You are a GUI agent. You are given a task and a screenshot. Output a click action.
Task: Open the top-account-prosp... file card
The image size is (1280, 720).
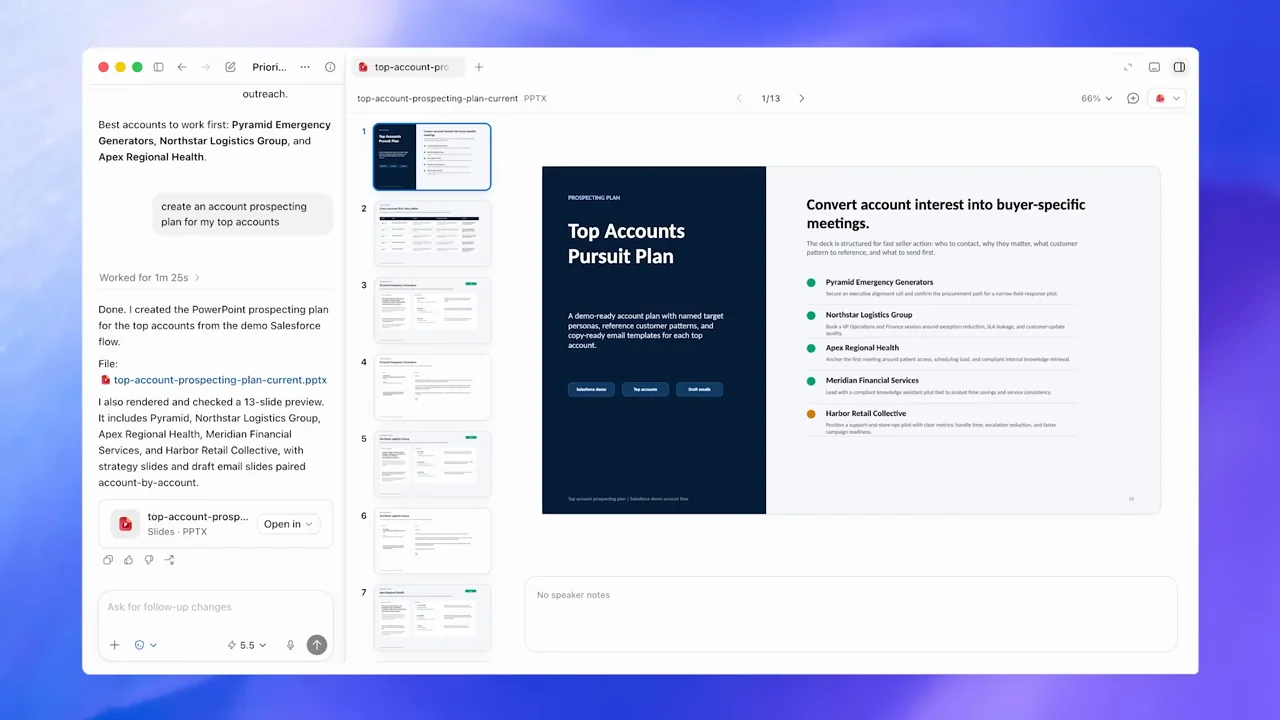click(215, 524)
